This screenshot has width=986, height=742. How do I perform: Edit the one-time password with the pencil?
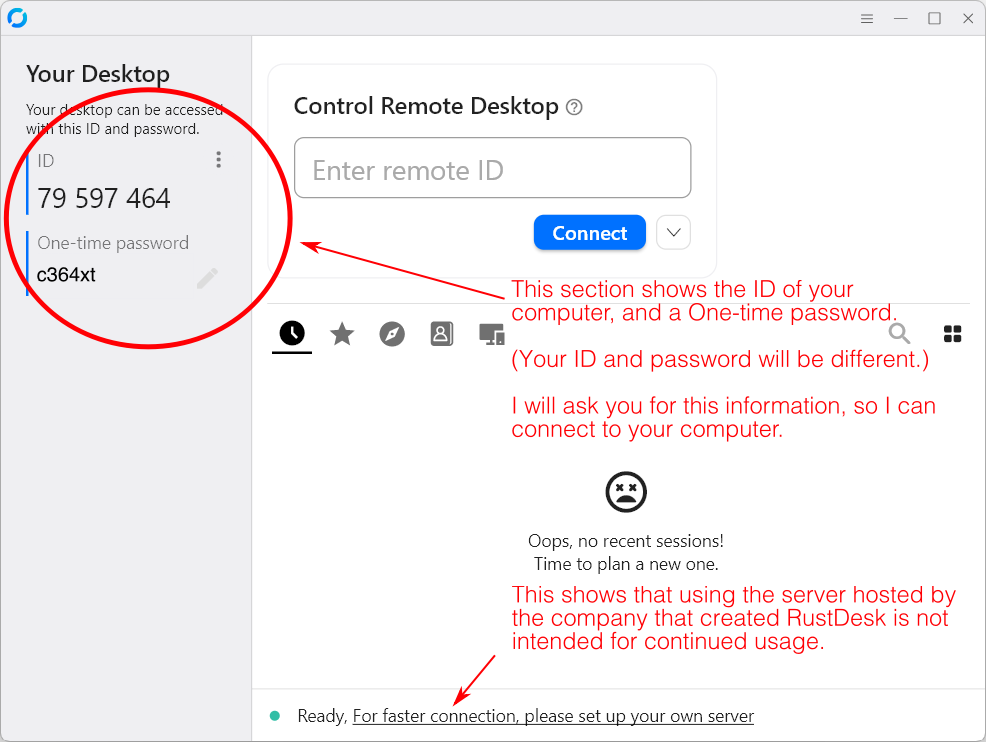[x=207, y=278]
